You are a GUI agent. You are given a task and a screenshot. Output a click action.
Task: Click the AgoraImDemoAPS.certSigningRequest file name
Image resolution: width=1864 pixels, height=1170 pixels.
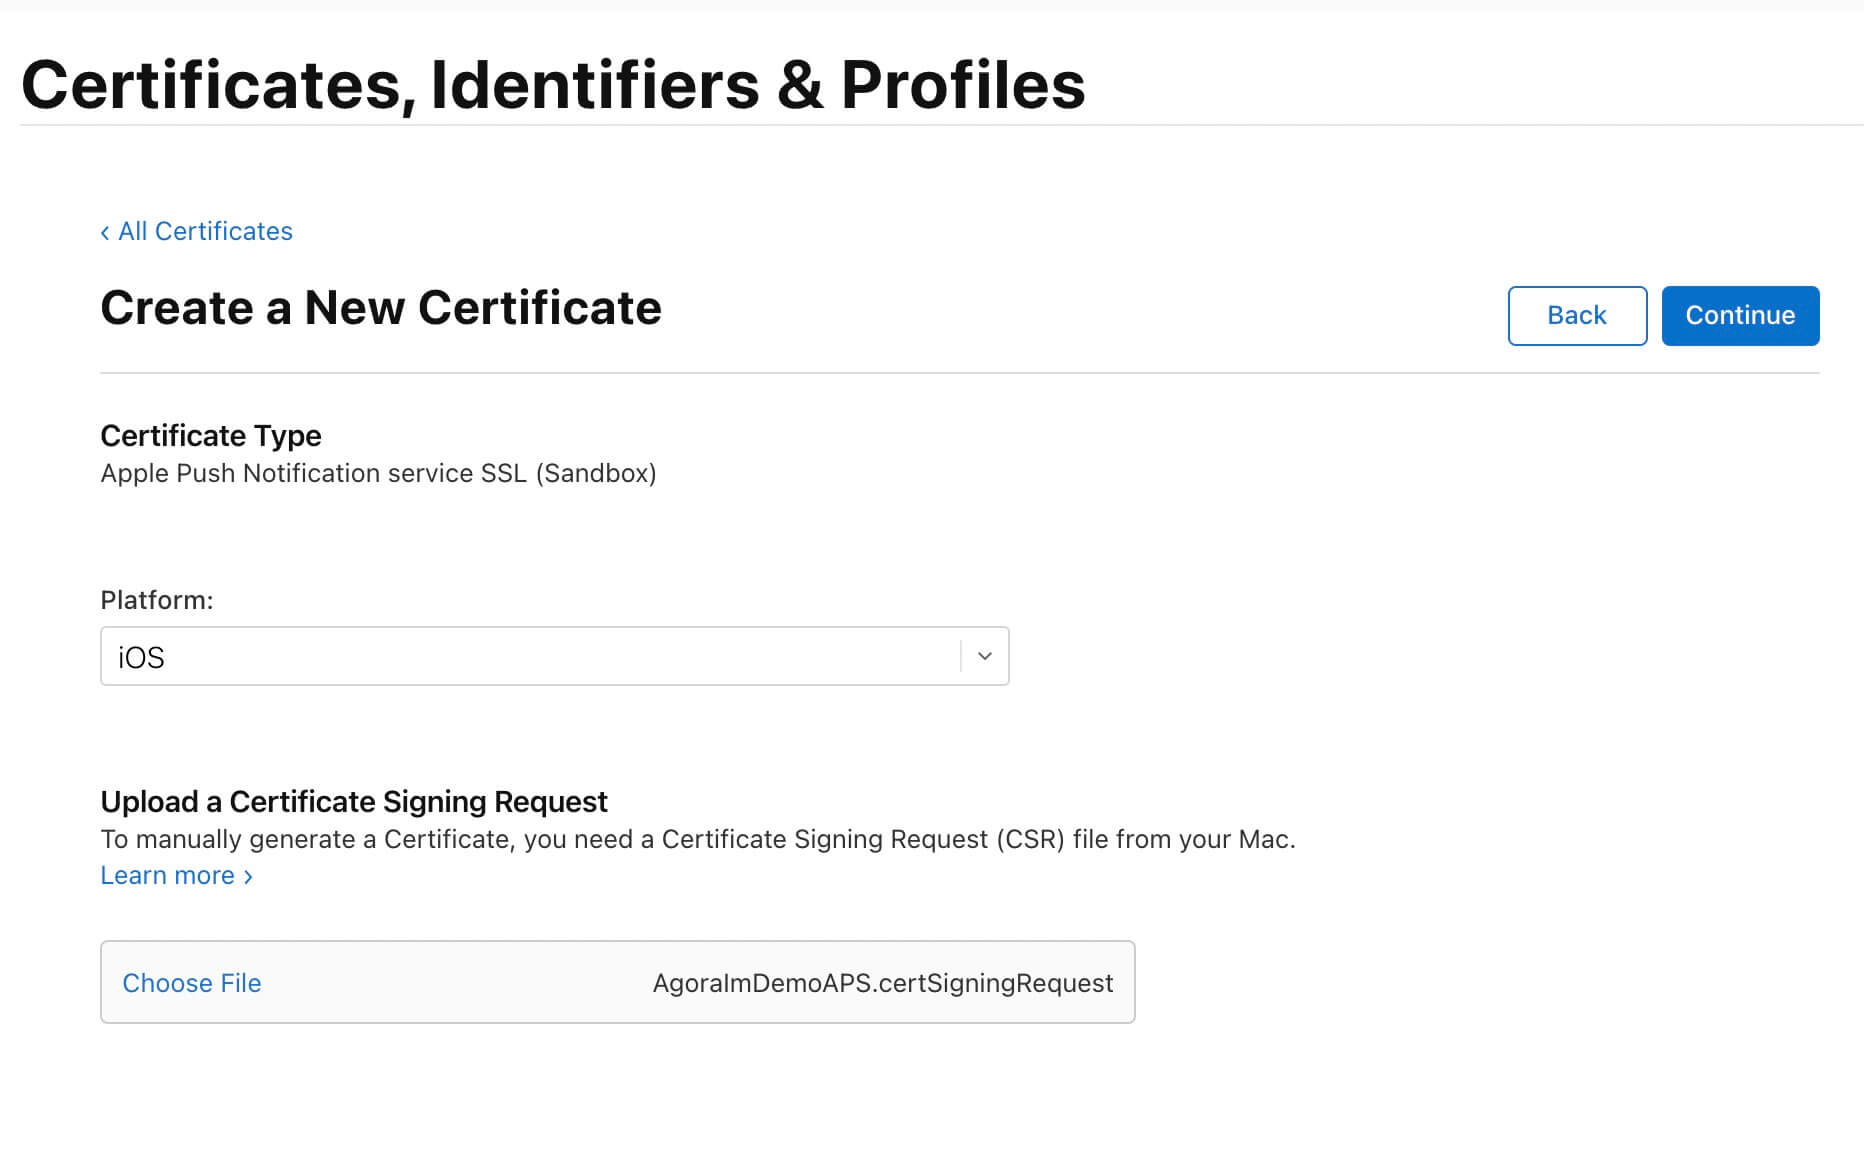(x=882, y=983)
